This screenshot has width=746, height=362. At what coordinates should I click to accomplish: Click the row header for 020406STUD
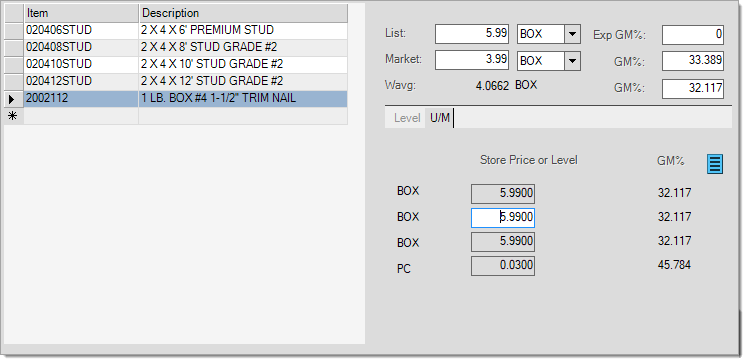(13, 30)
